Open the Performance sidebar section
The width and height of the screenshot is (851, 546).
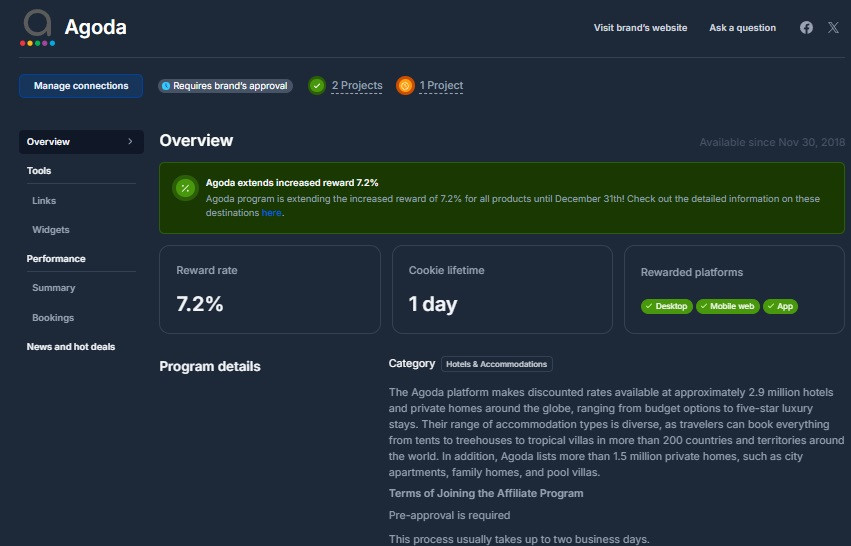tap(56, 259)
